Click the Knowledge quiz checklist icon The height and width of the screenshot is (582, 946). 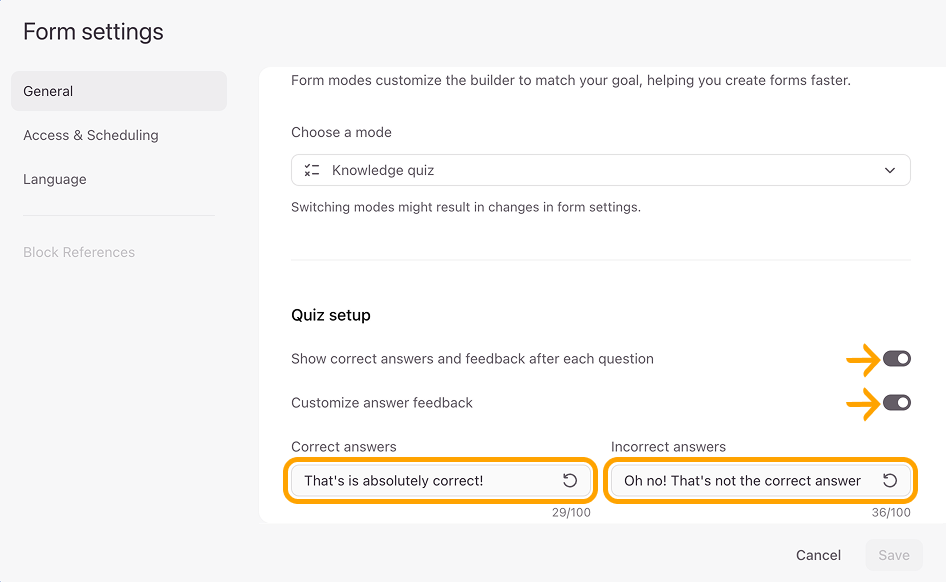[312, 170]
